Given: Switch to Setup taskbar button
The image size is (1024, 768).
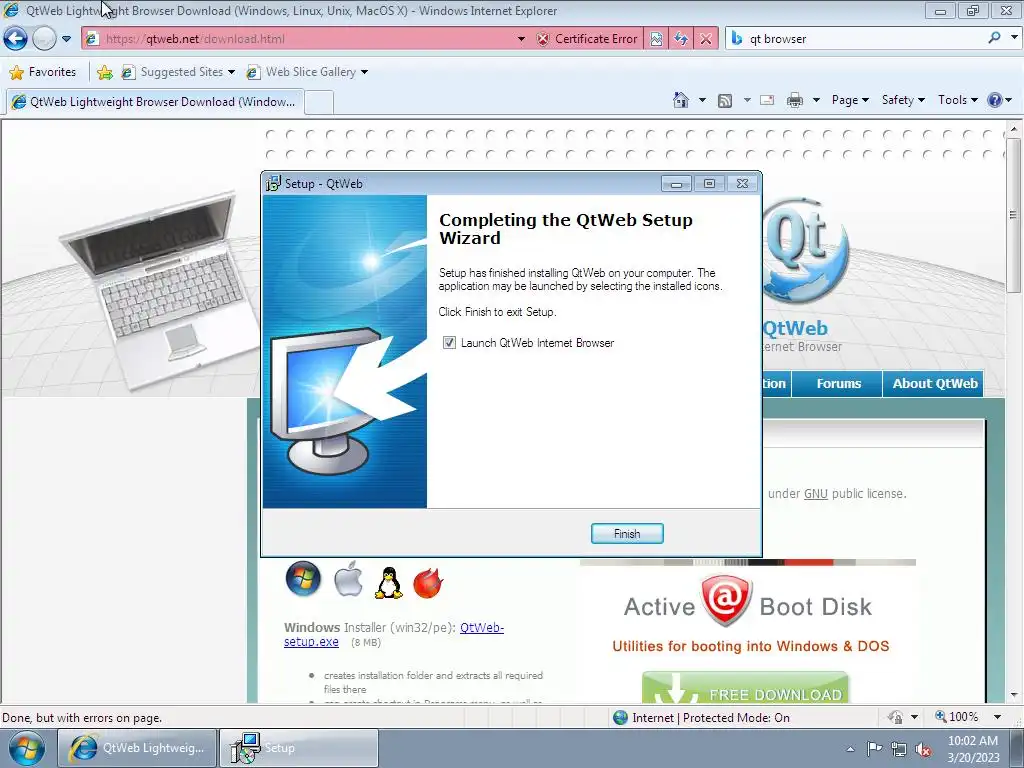Looking at the screenshot, I should pos(298,748).
